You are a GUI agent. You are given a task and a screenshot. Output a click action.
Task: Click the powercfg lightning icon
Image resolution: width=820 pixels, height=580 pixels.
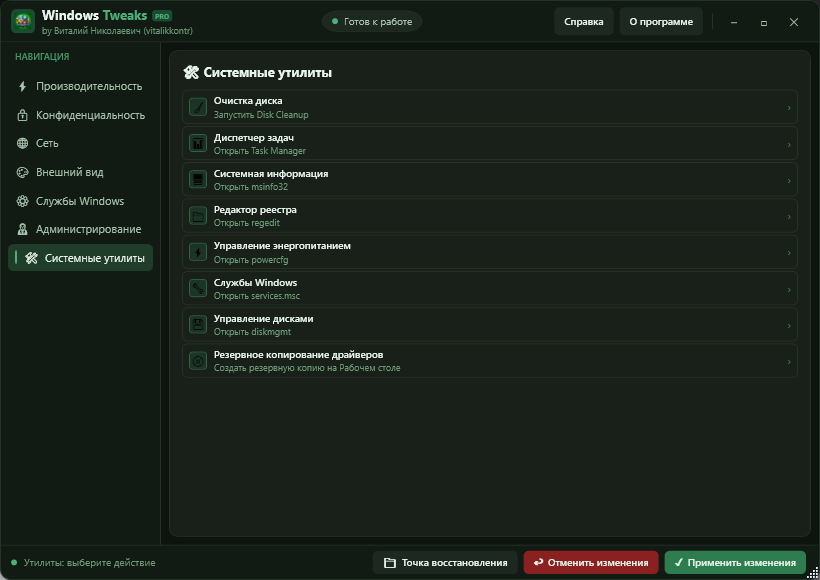198,252
